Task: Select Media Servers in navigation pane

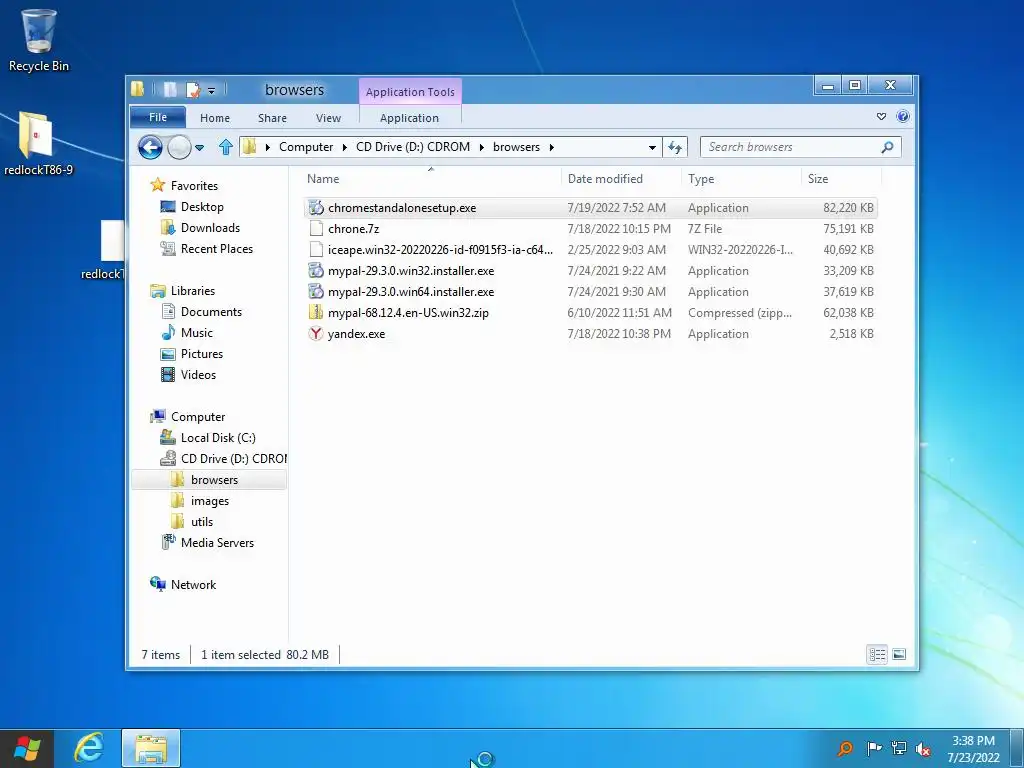Action: [x=217, y=542]
